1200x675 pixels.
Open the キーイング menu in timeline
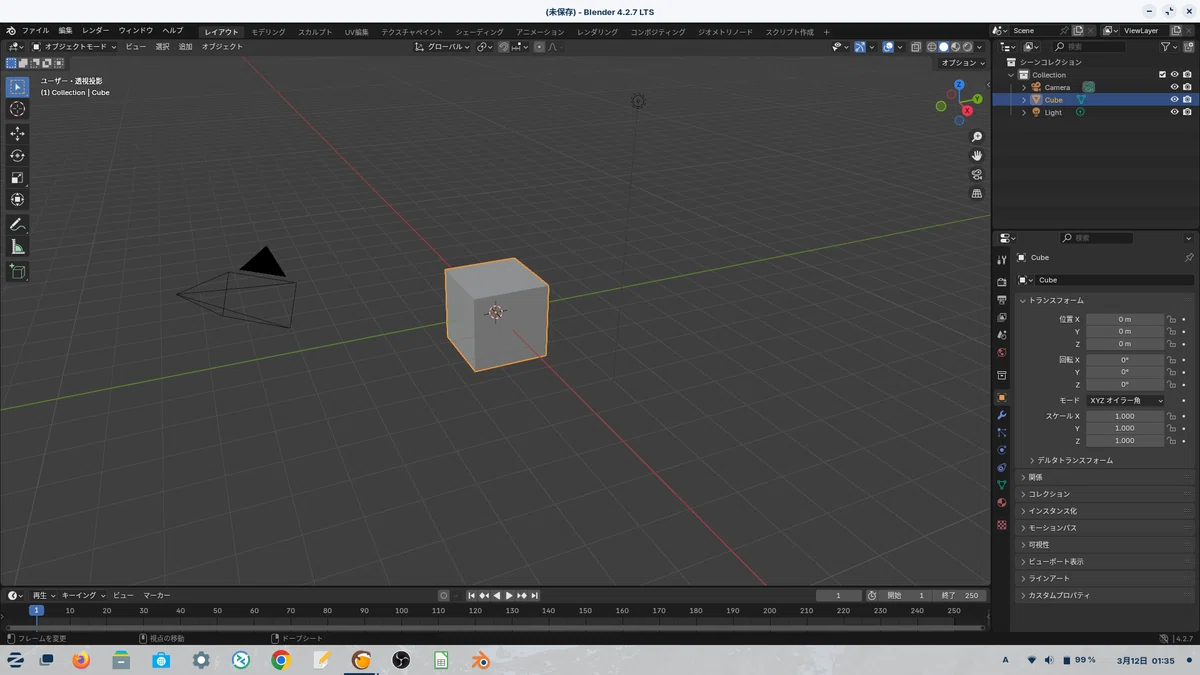82,595
